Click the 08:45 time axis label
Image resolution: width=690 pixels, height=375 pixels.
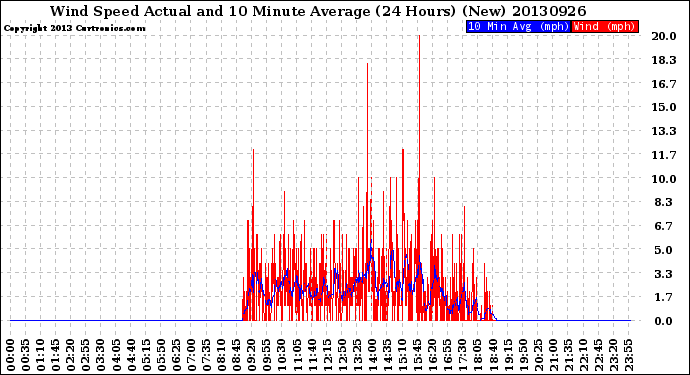pyautogui.click(x=237, y=355)
